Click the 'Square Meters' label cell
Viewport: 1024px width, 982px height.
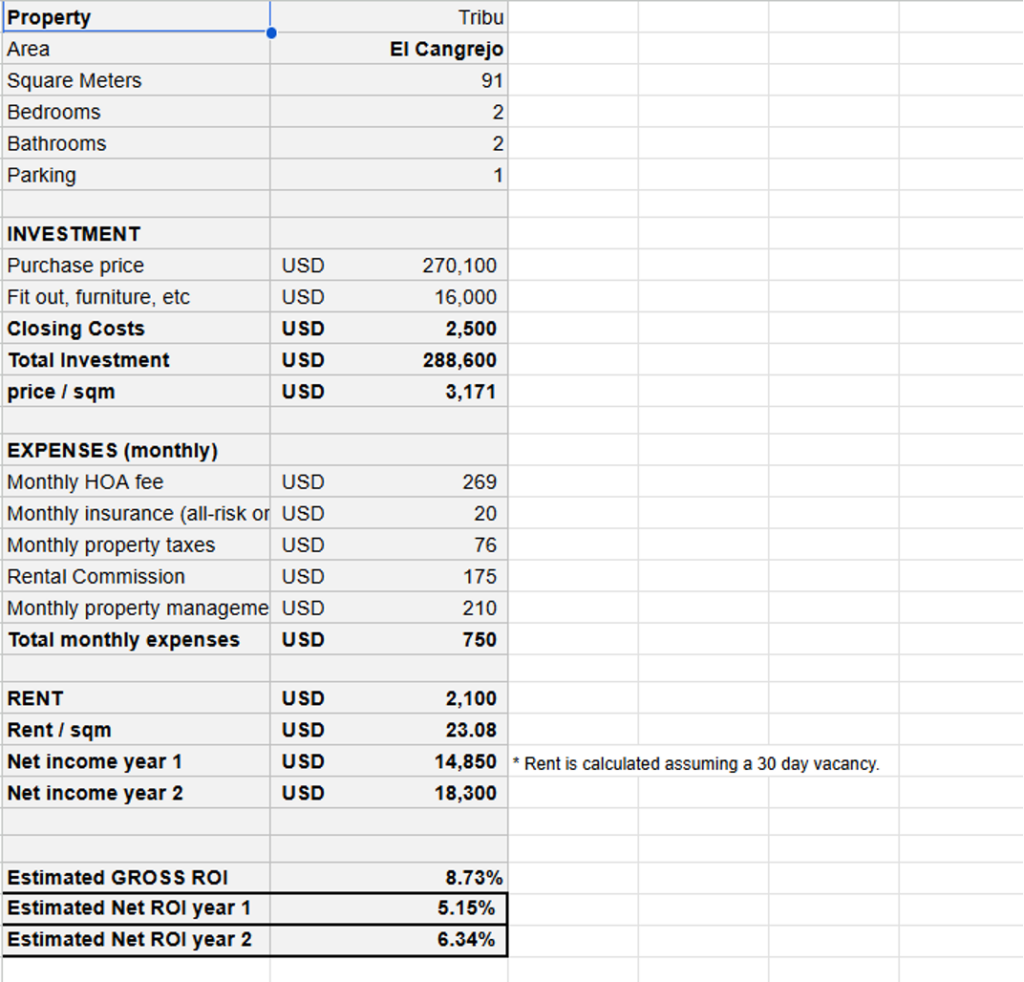point(136,80)
